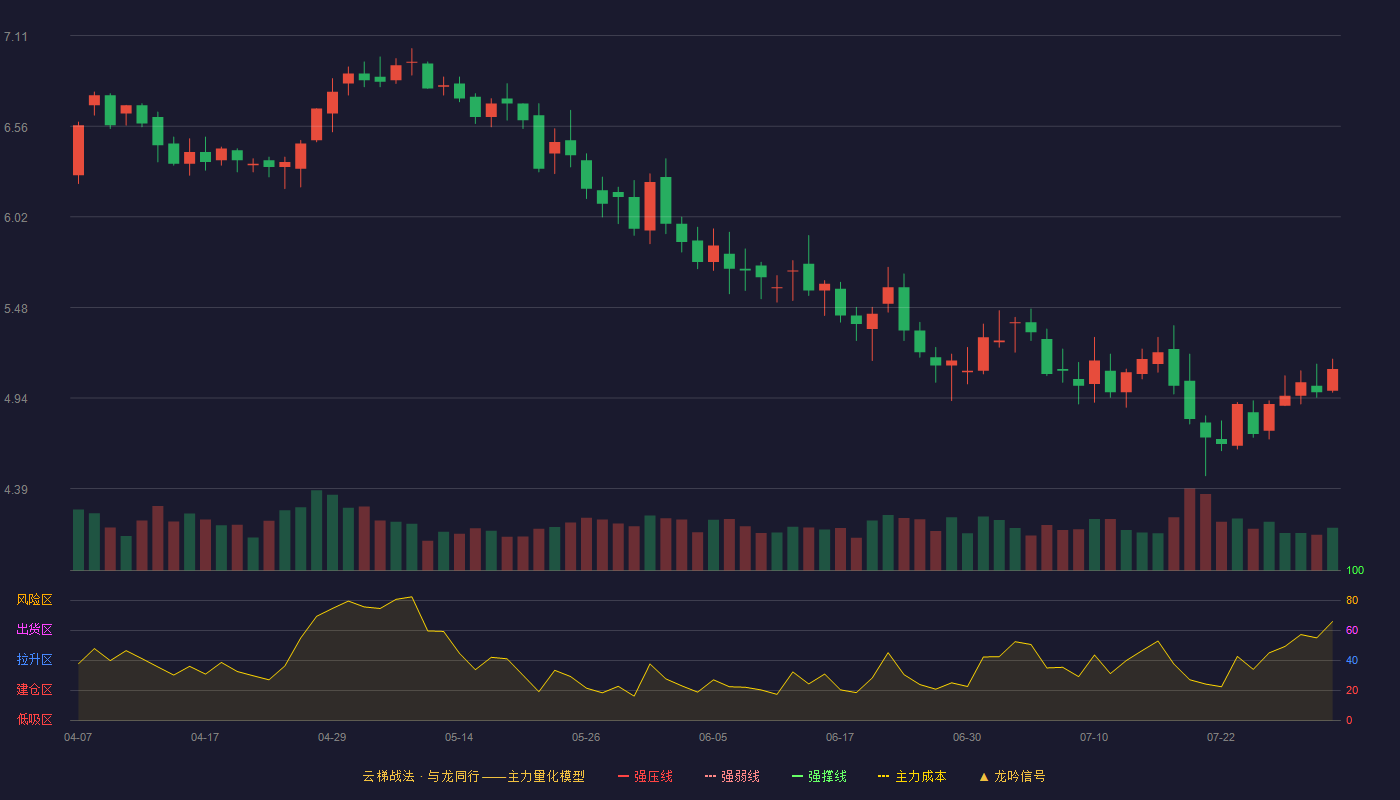Image resolution: width=1400 pixels, height=800 pixels.
Task: Click the 4.39 price axis label
Action: (16, 490)
